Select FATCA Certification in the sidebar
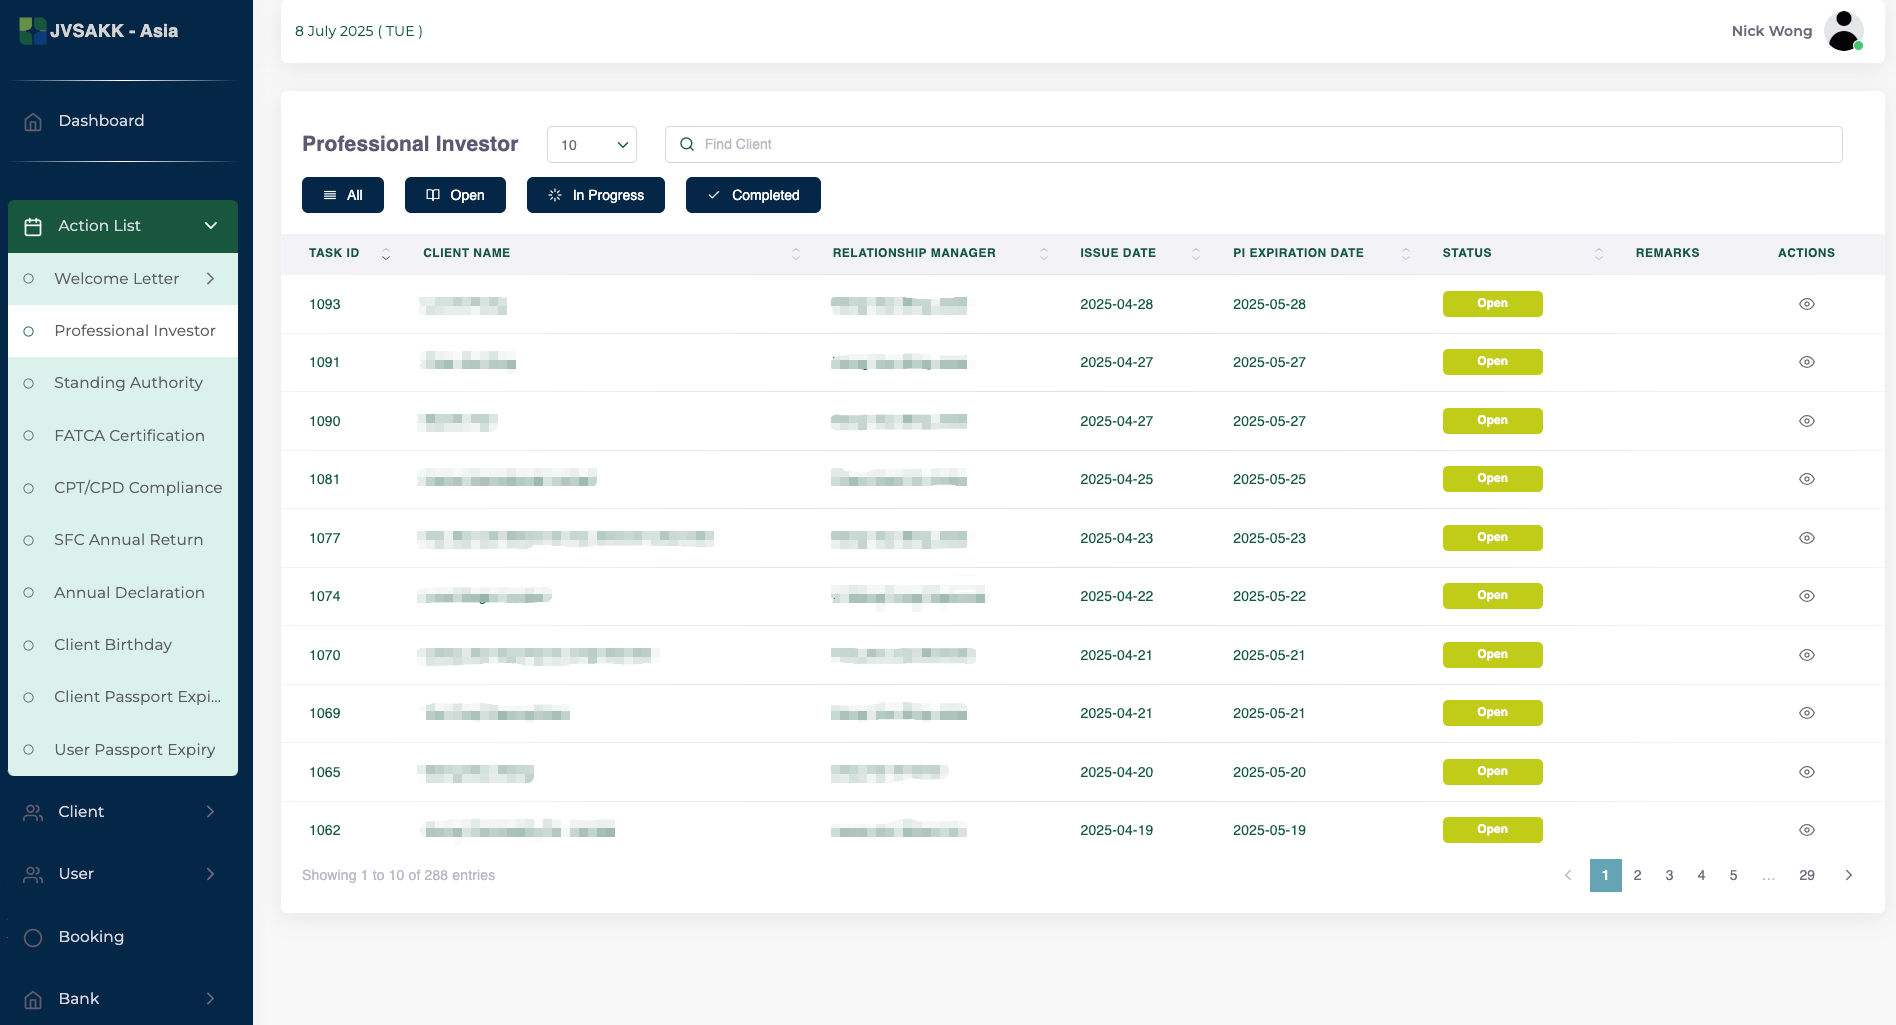1896x1025 pixels. pos(129,436)
